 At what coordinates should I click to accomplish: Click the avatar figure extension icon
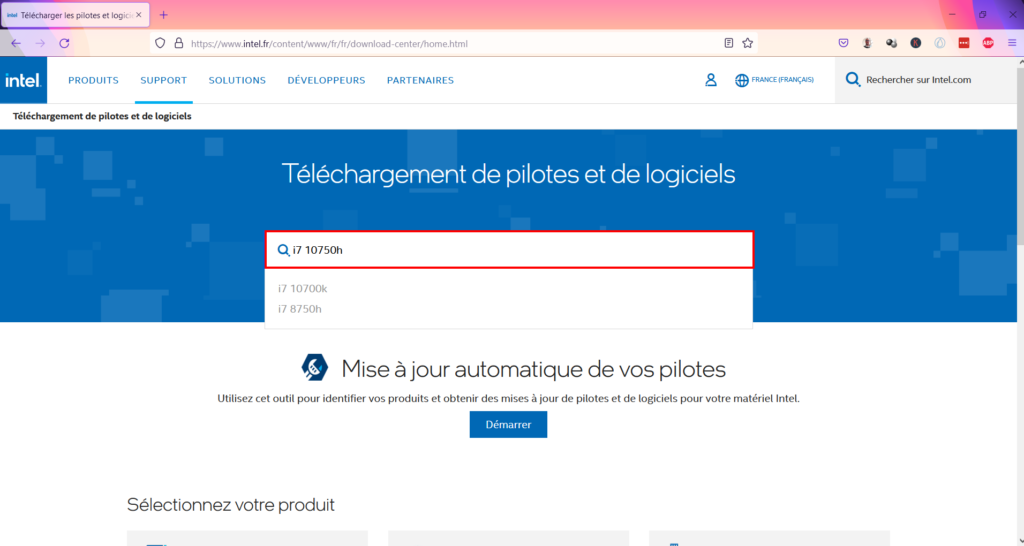[x=867, y=43]
